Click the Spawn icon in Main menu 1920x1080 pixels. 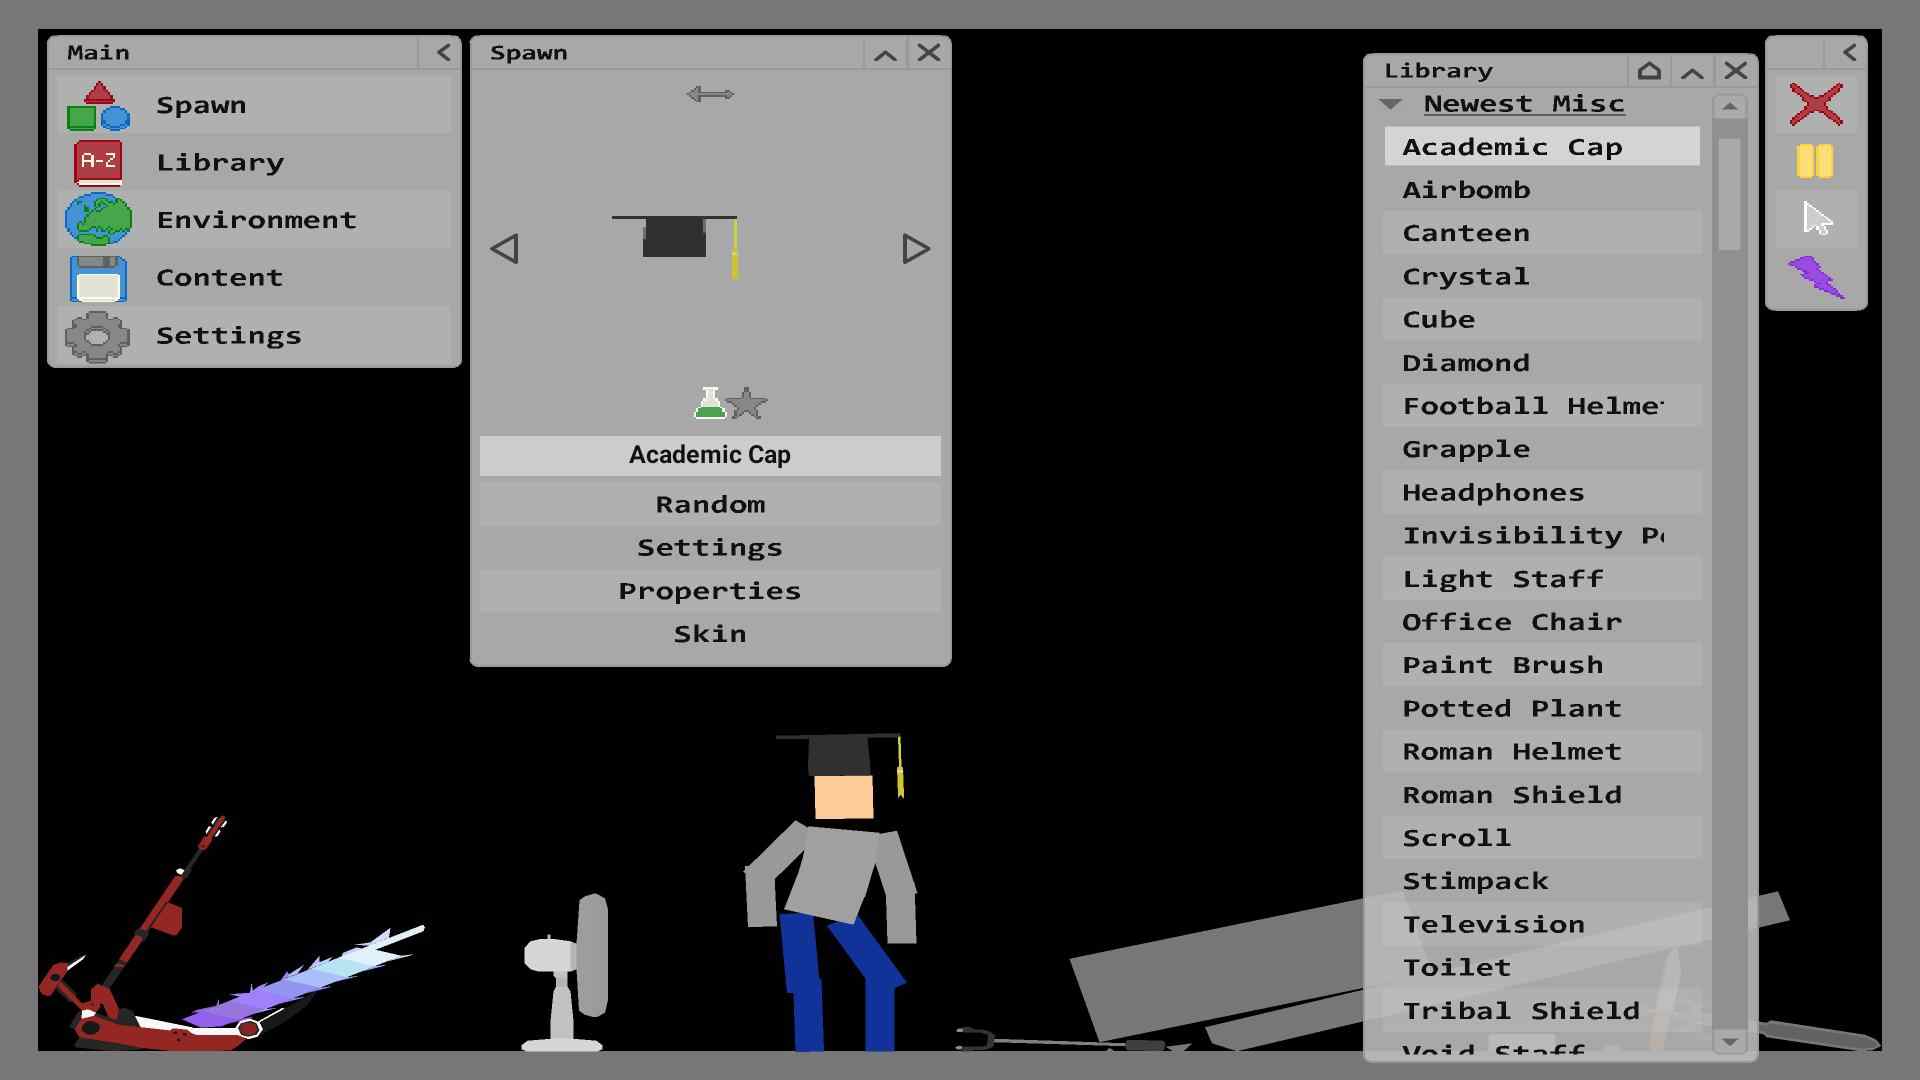coord(99,104)
